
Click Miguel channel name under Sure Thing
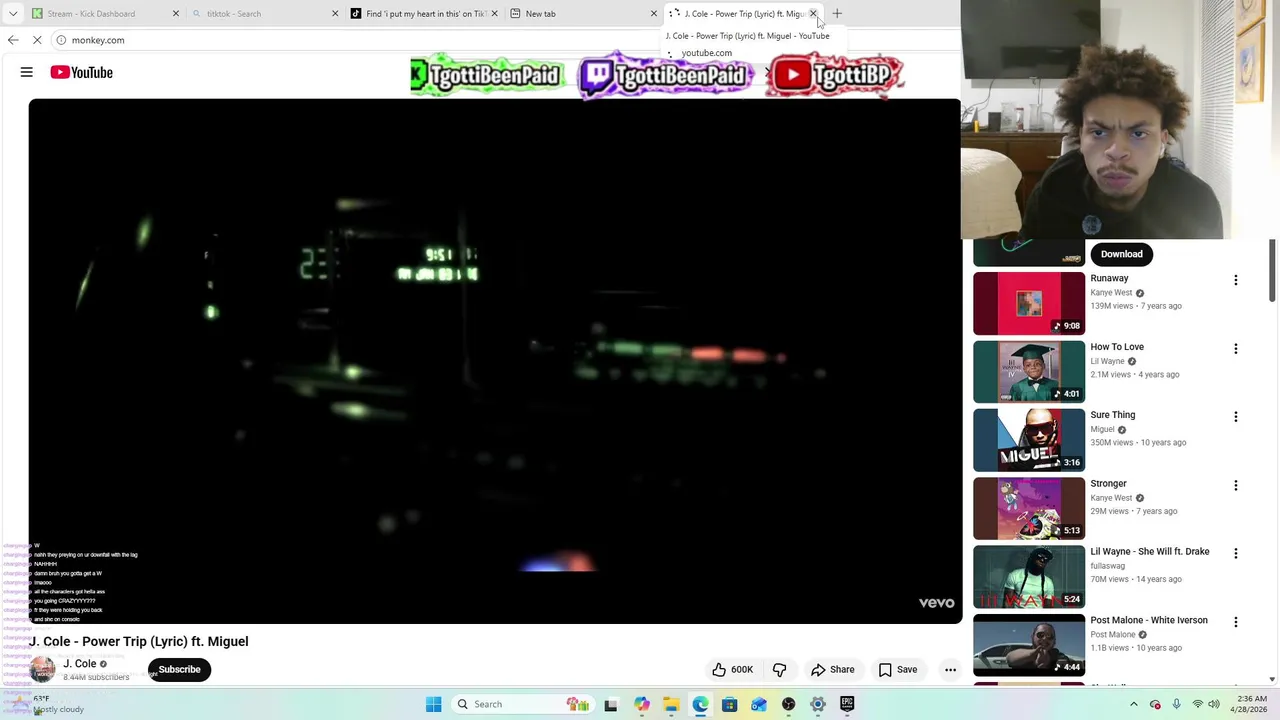click(x=1102, y=430)
